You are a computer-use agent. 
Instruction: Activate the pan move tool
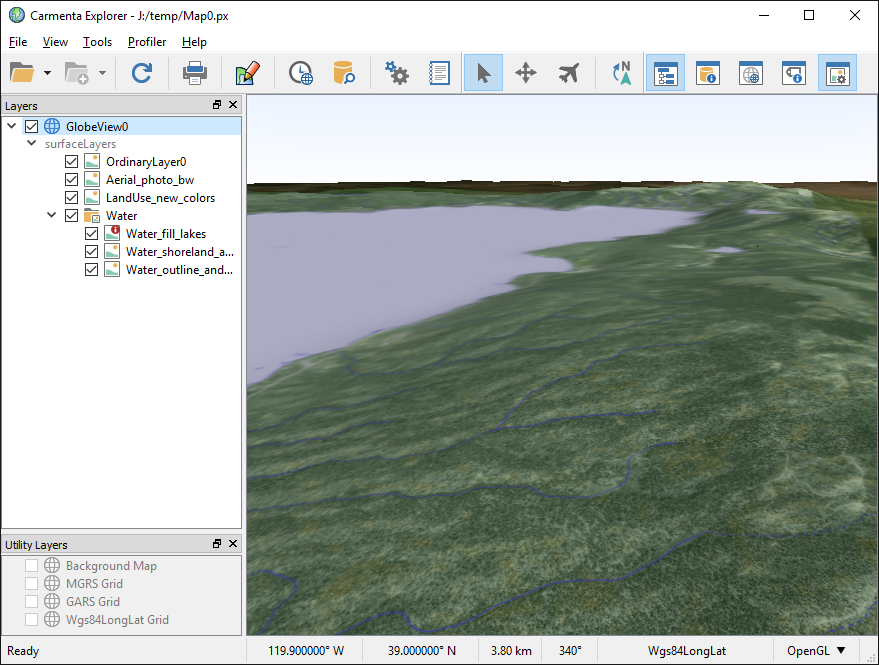(x=526, y=73)
